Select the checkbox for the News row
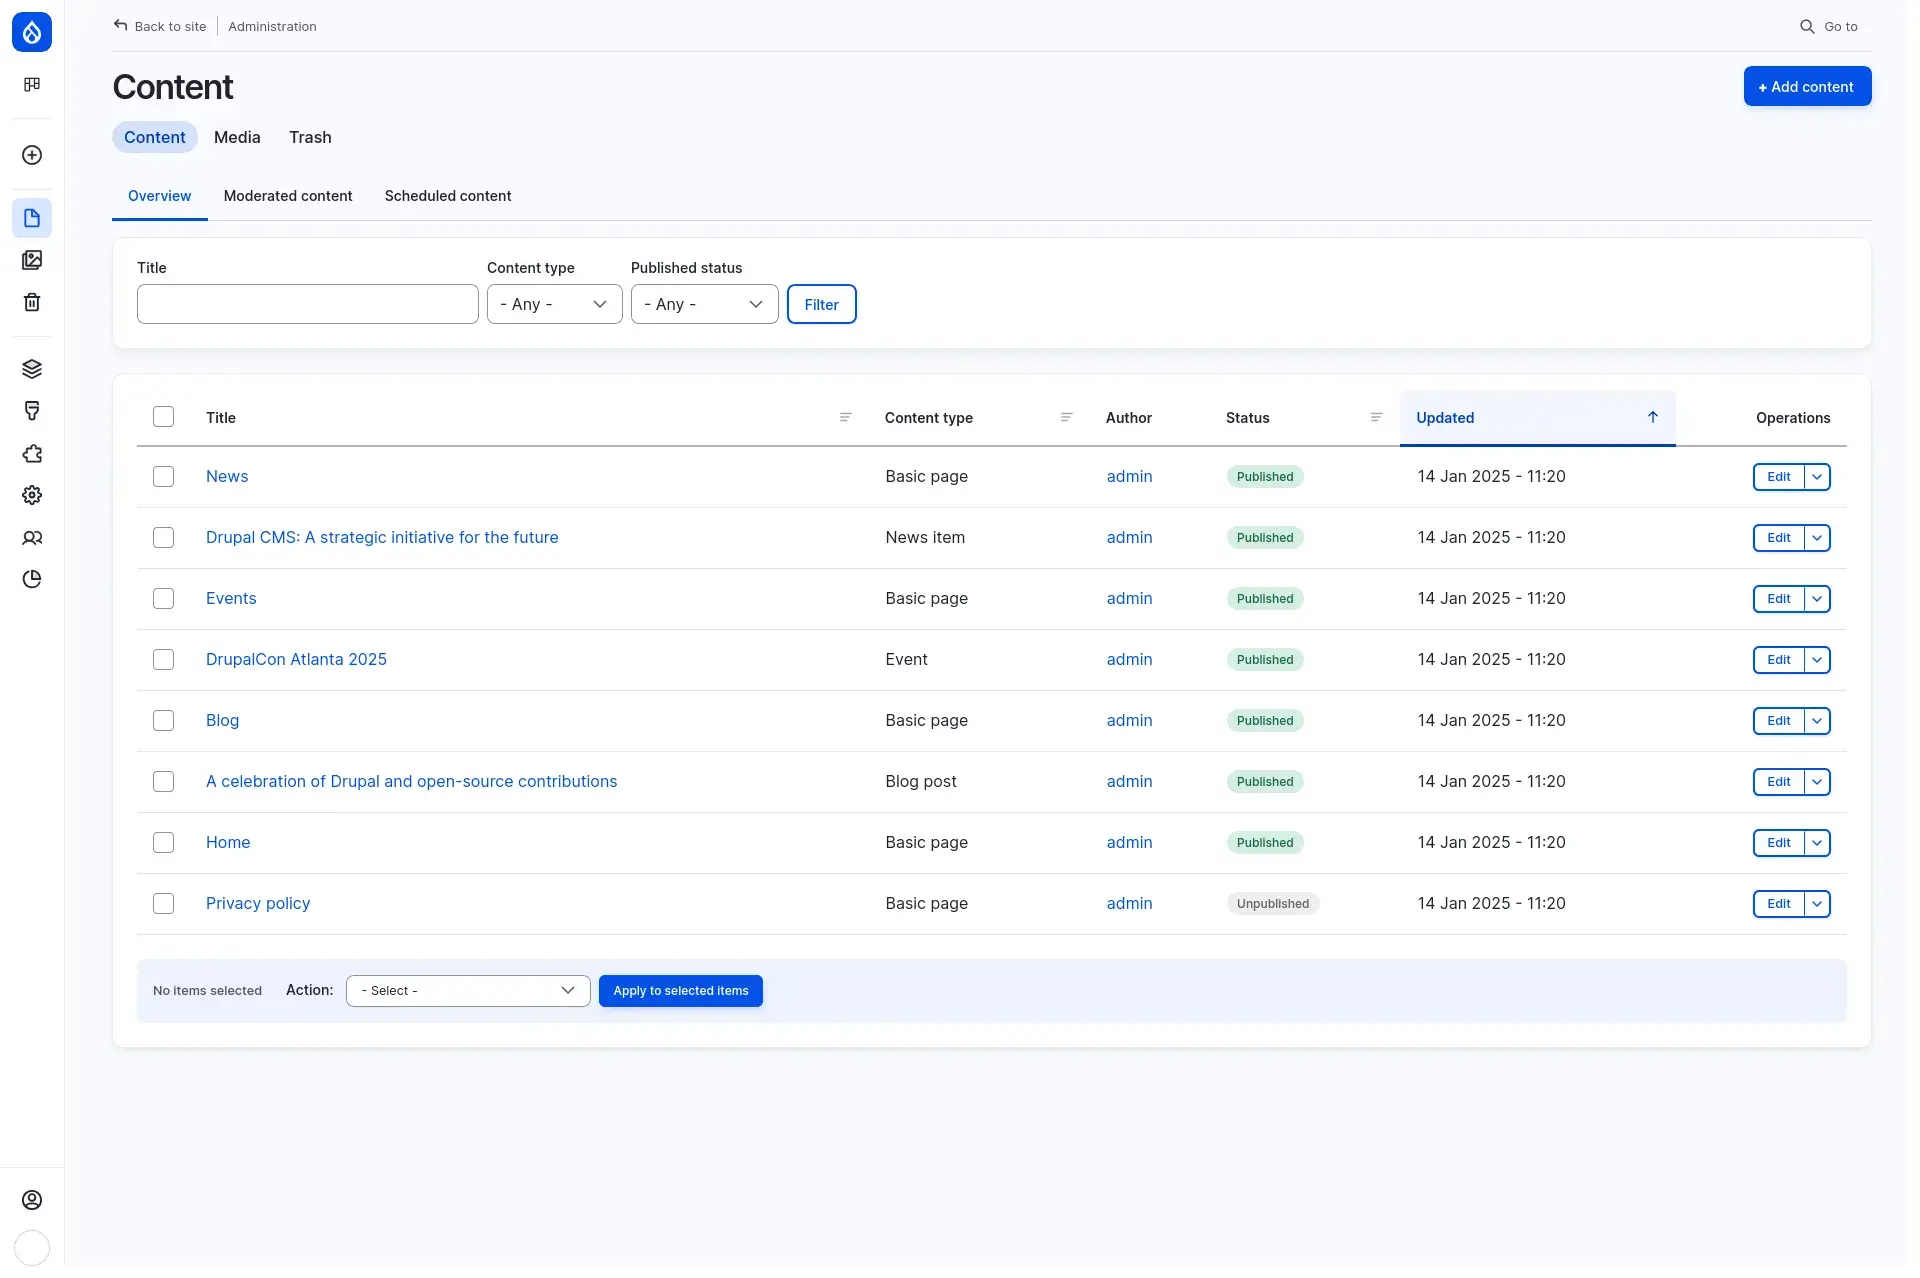1920x1278 pixels. tap(164, 477)
